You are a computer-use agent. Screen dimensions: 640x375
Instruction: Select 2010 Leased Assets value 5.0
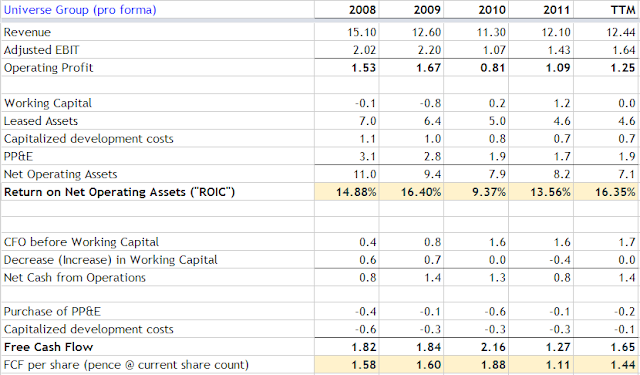point(497,121)
